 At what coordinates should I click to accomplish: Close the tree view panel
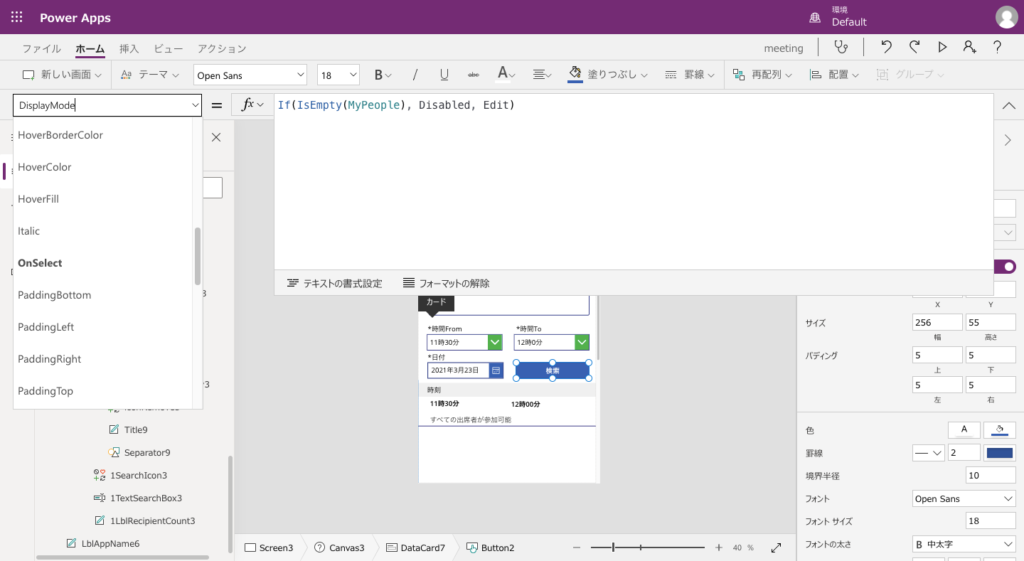point(216,137)
